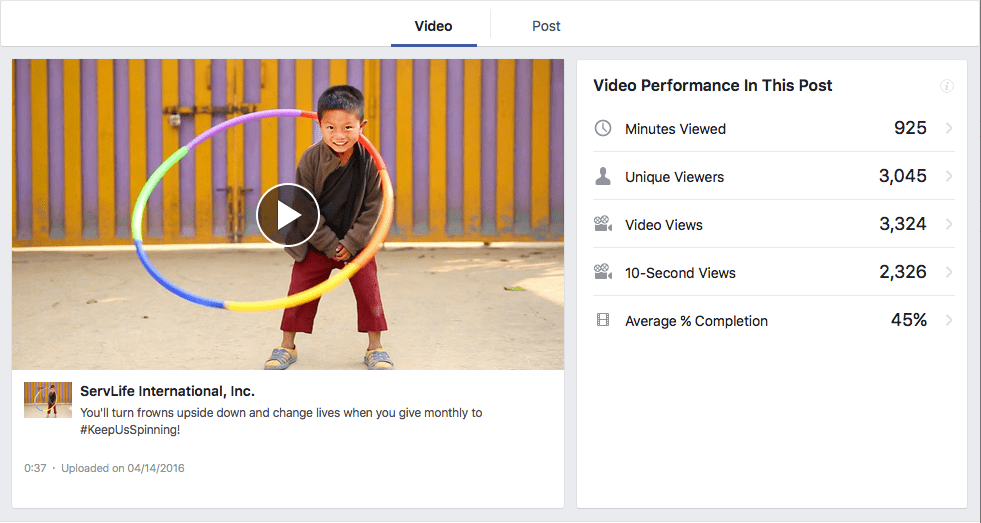Open the Post tab
This screenshot has height=523, width=981.
(546, 26)
